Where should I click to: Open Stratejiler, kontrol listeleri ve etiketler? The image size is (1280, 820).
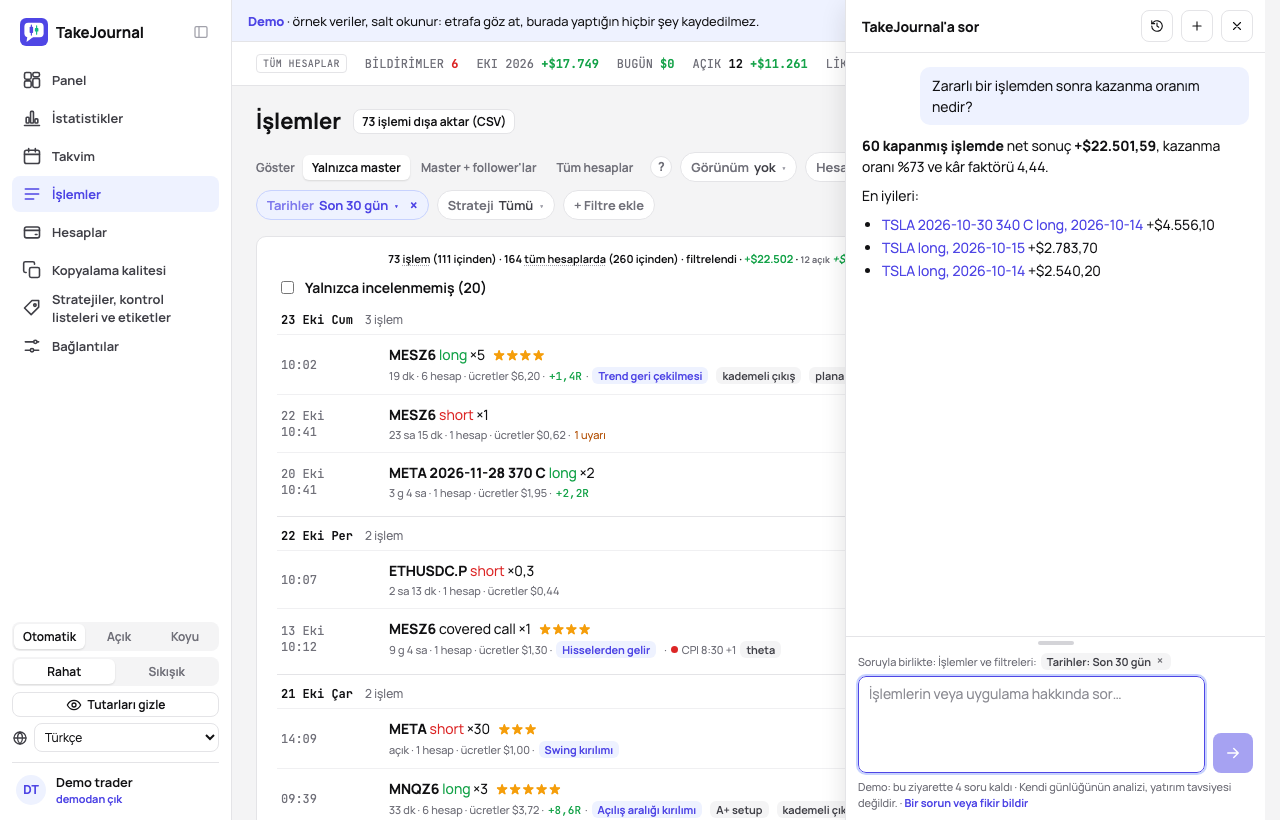[115, 308]
